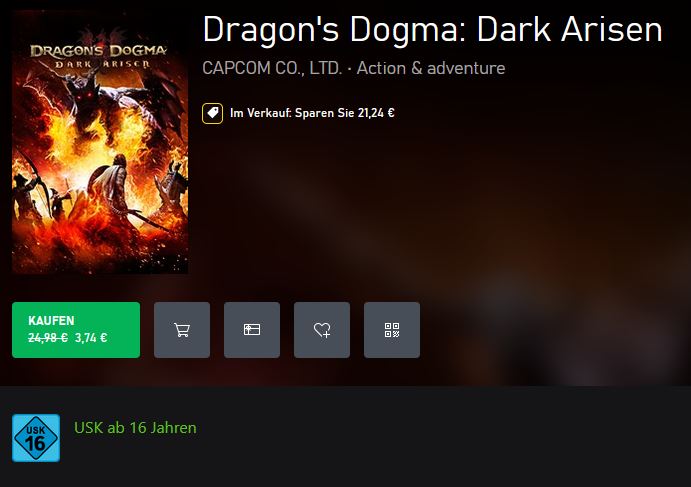
Task: Add the game to the shopping cart
Action: tap(182, 330)
